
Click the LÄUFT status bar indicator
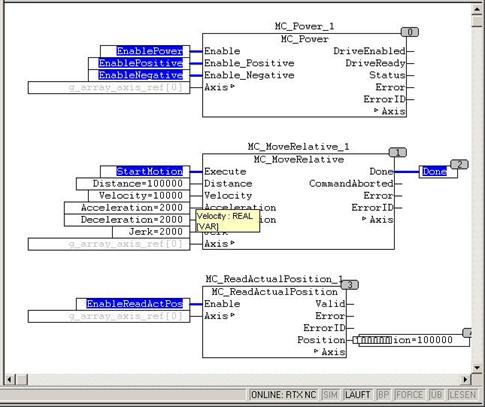(x=357, y=395)
